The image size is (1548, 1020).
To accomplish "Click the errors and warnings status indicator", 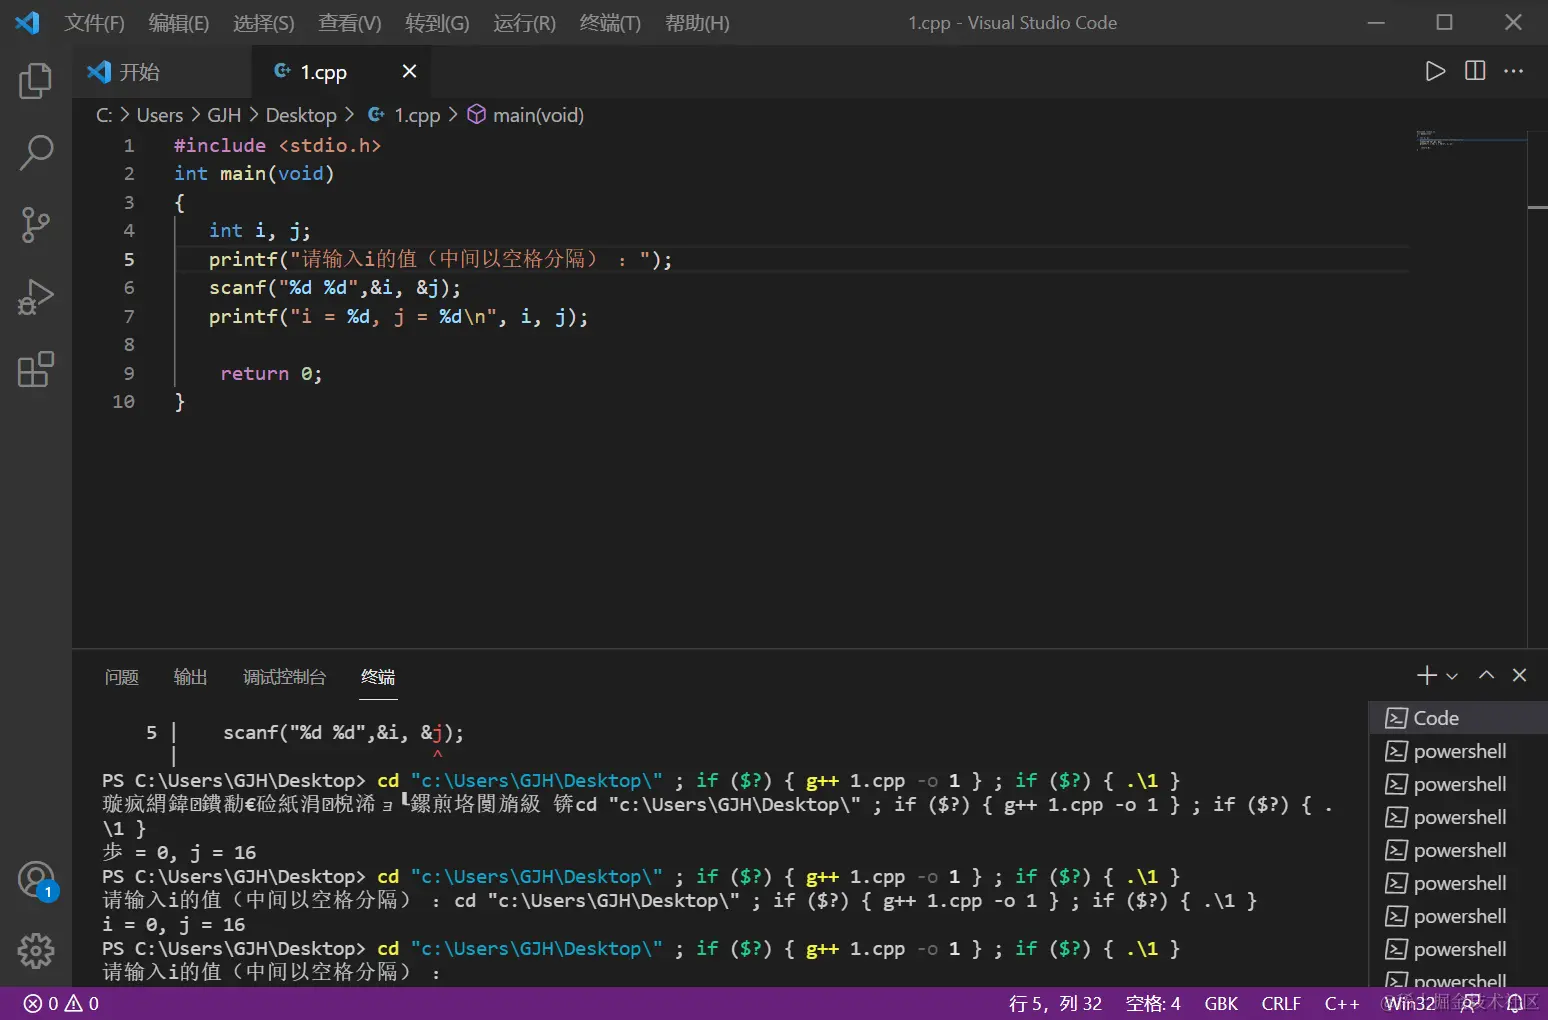I will tap(62, 1004).
